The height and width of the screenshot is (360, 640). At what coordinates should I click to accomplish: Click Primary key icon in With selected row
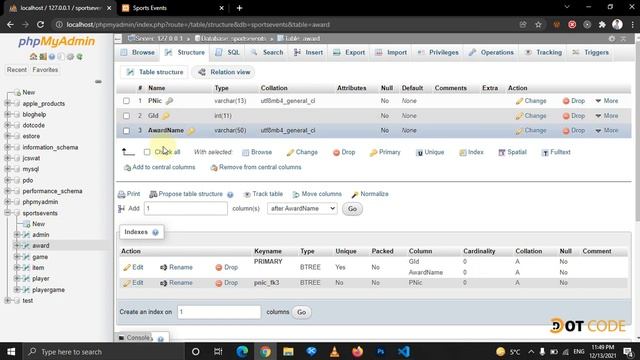pyautogui.click(x=373, y=152)
